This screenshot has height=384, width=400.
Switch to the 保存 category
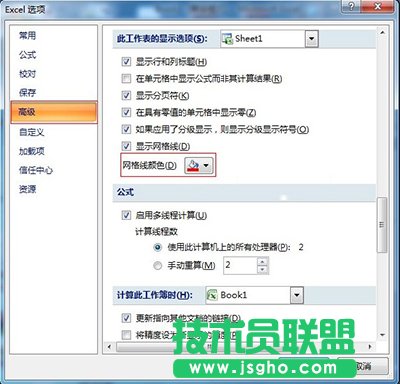click(x=27, y=93)
